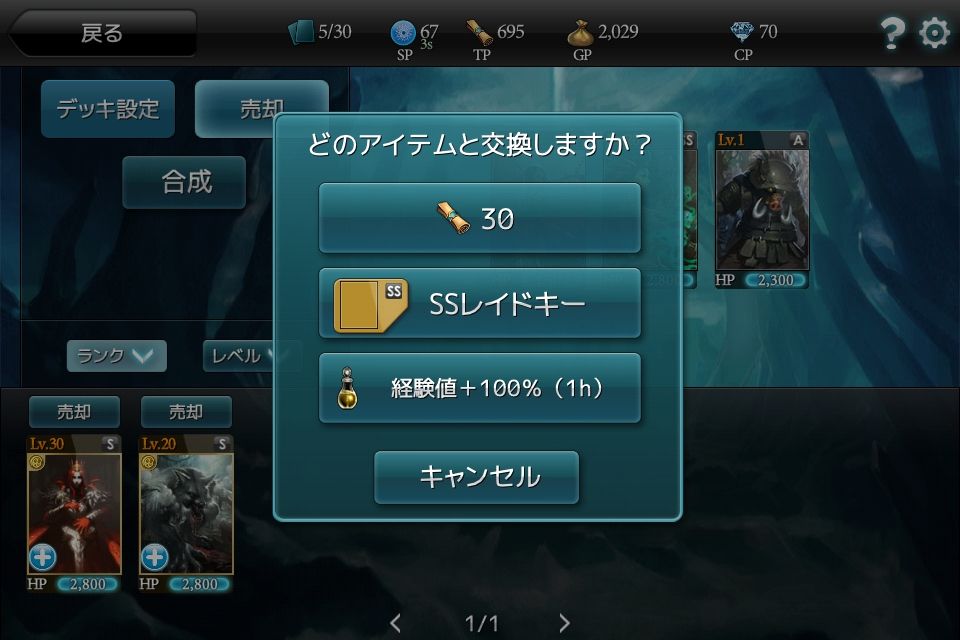This screenshot has width=960, height=640.
Task: Go to previous page arrow
Action: [396, 623]
